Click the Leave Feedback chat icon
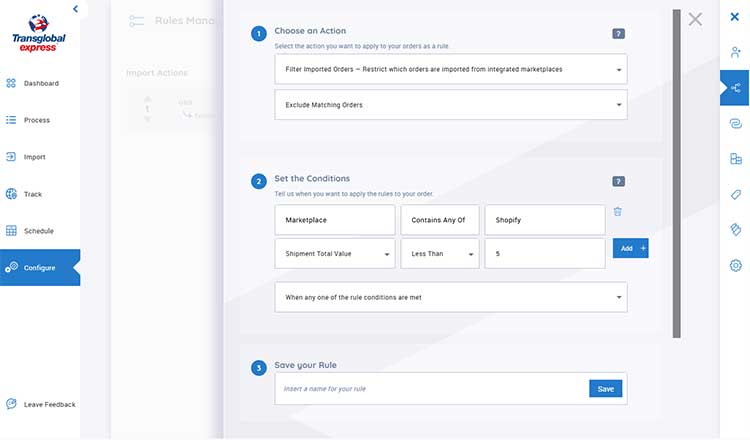The height and width of the screenshot is (440, 750). point(11,404)
